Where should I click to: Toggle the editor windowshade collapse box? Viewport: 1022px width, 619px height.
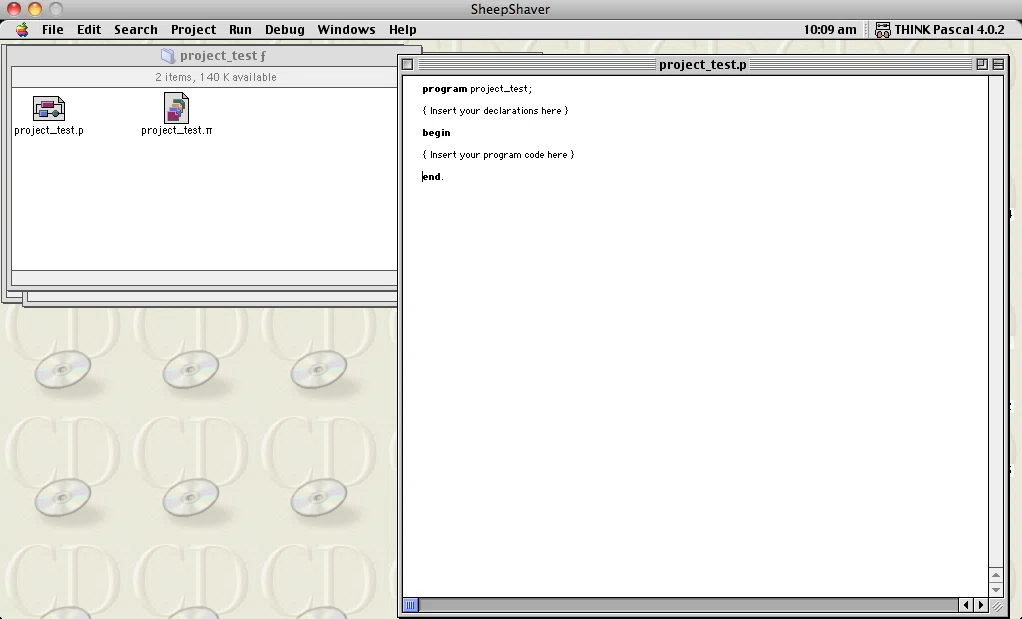click(998, 64)
